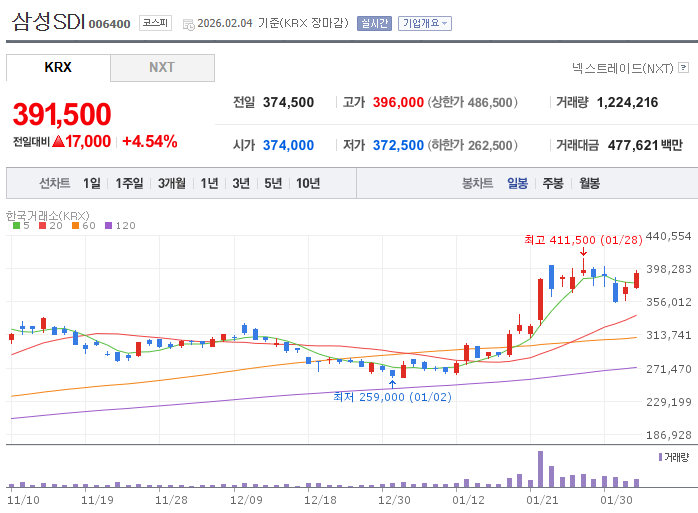Select the 5년 line chart period
This screenshot has width=698, height=513.
(273, 183)
